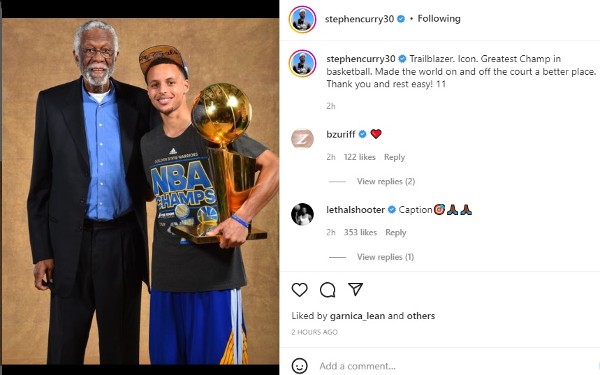This screenshot has height=375, width=600.
Task: View 353 likes on lethalshooter's comment
Action: [360, 233]
